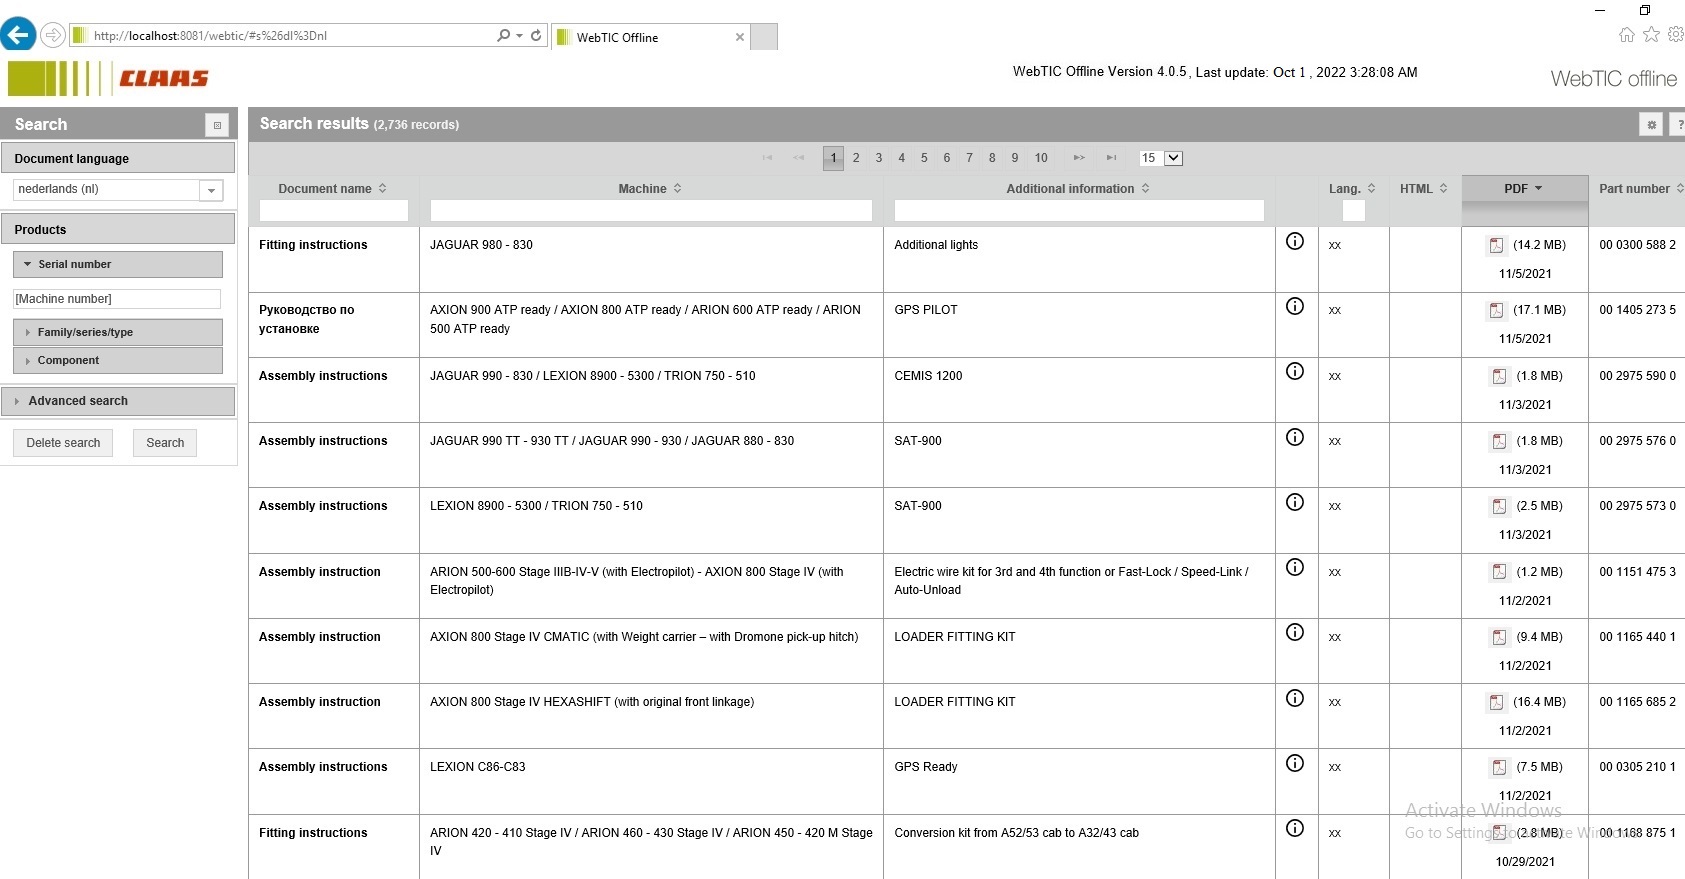The width and height of the screenshot is (1685, 879).
Task: Open info icon for JAGUAR 980 - 830 row
Action: pos(1295,241)
